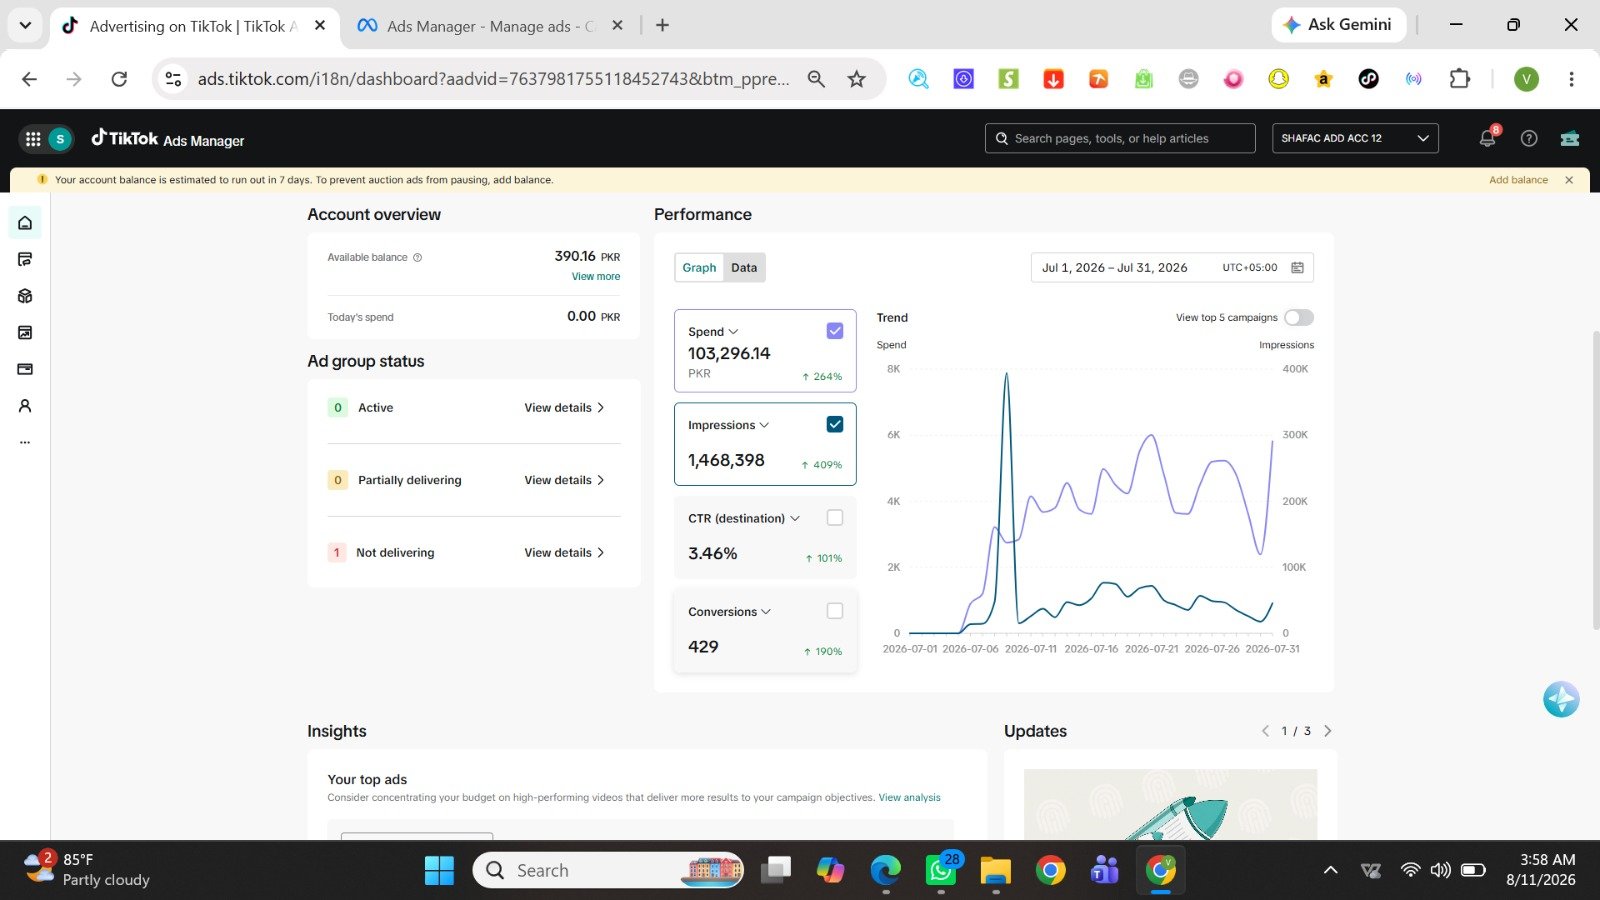
Task: Click Add balance link in banner
Action: [x=1518, y=180]
